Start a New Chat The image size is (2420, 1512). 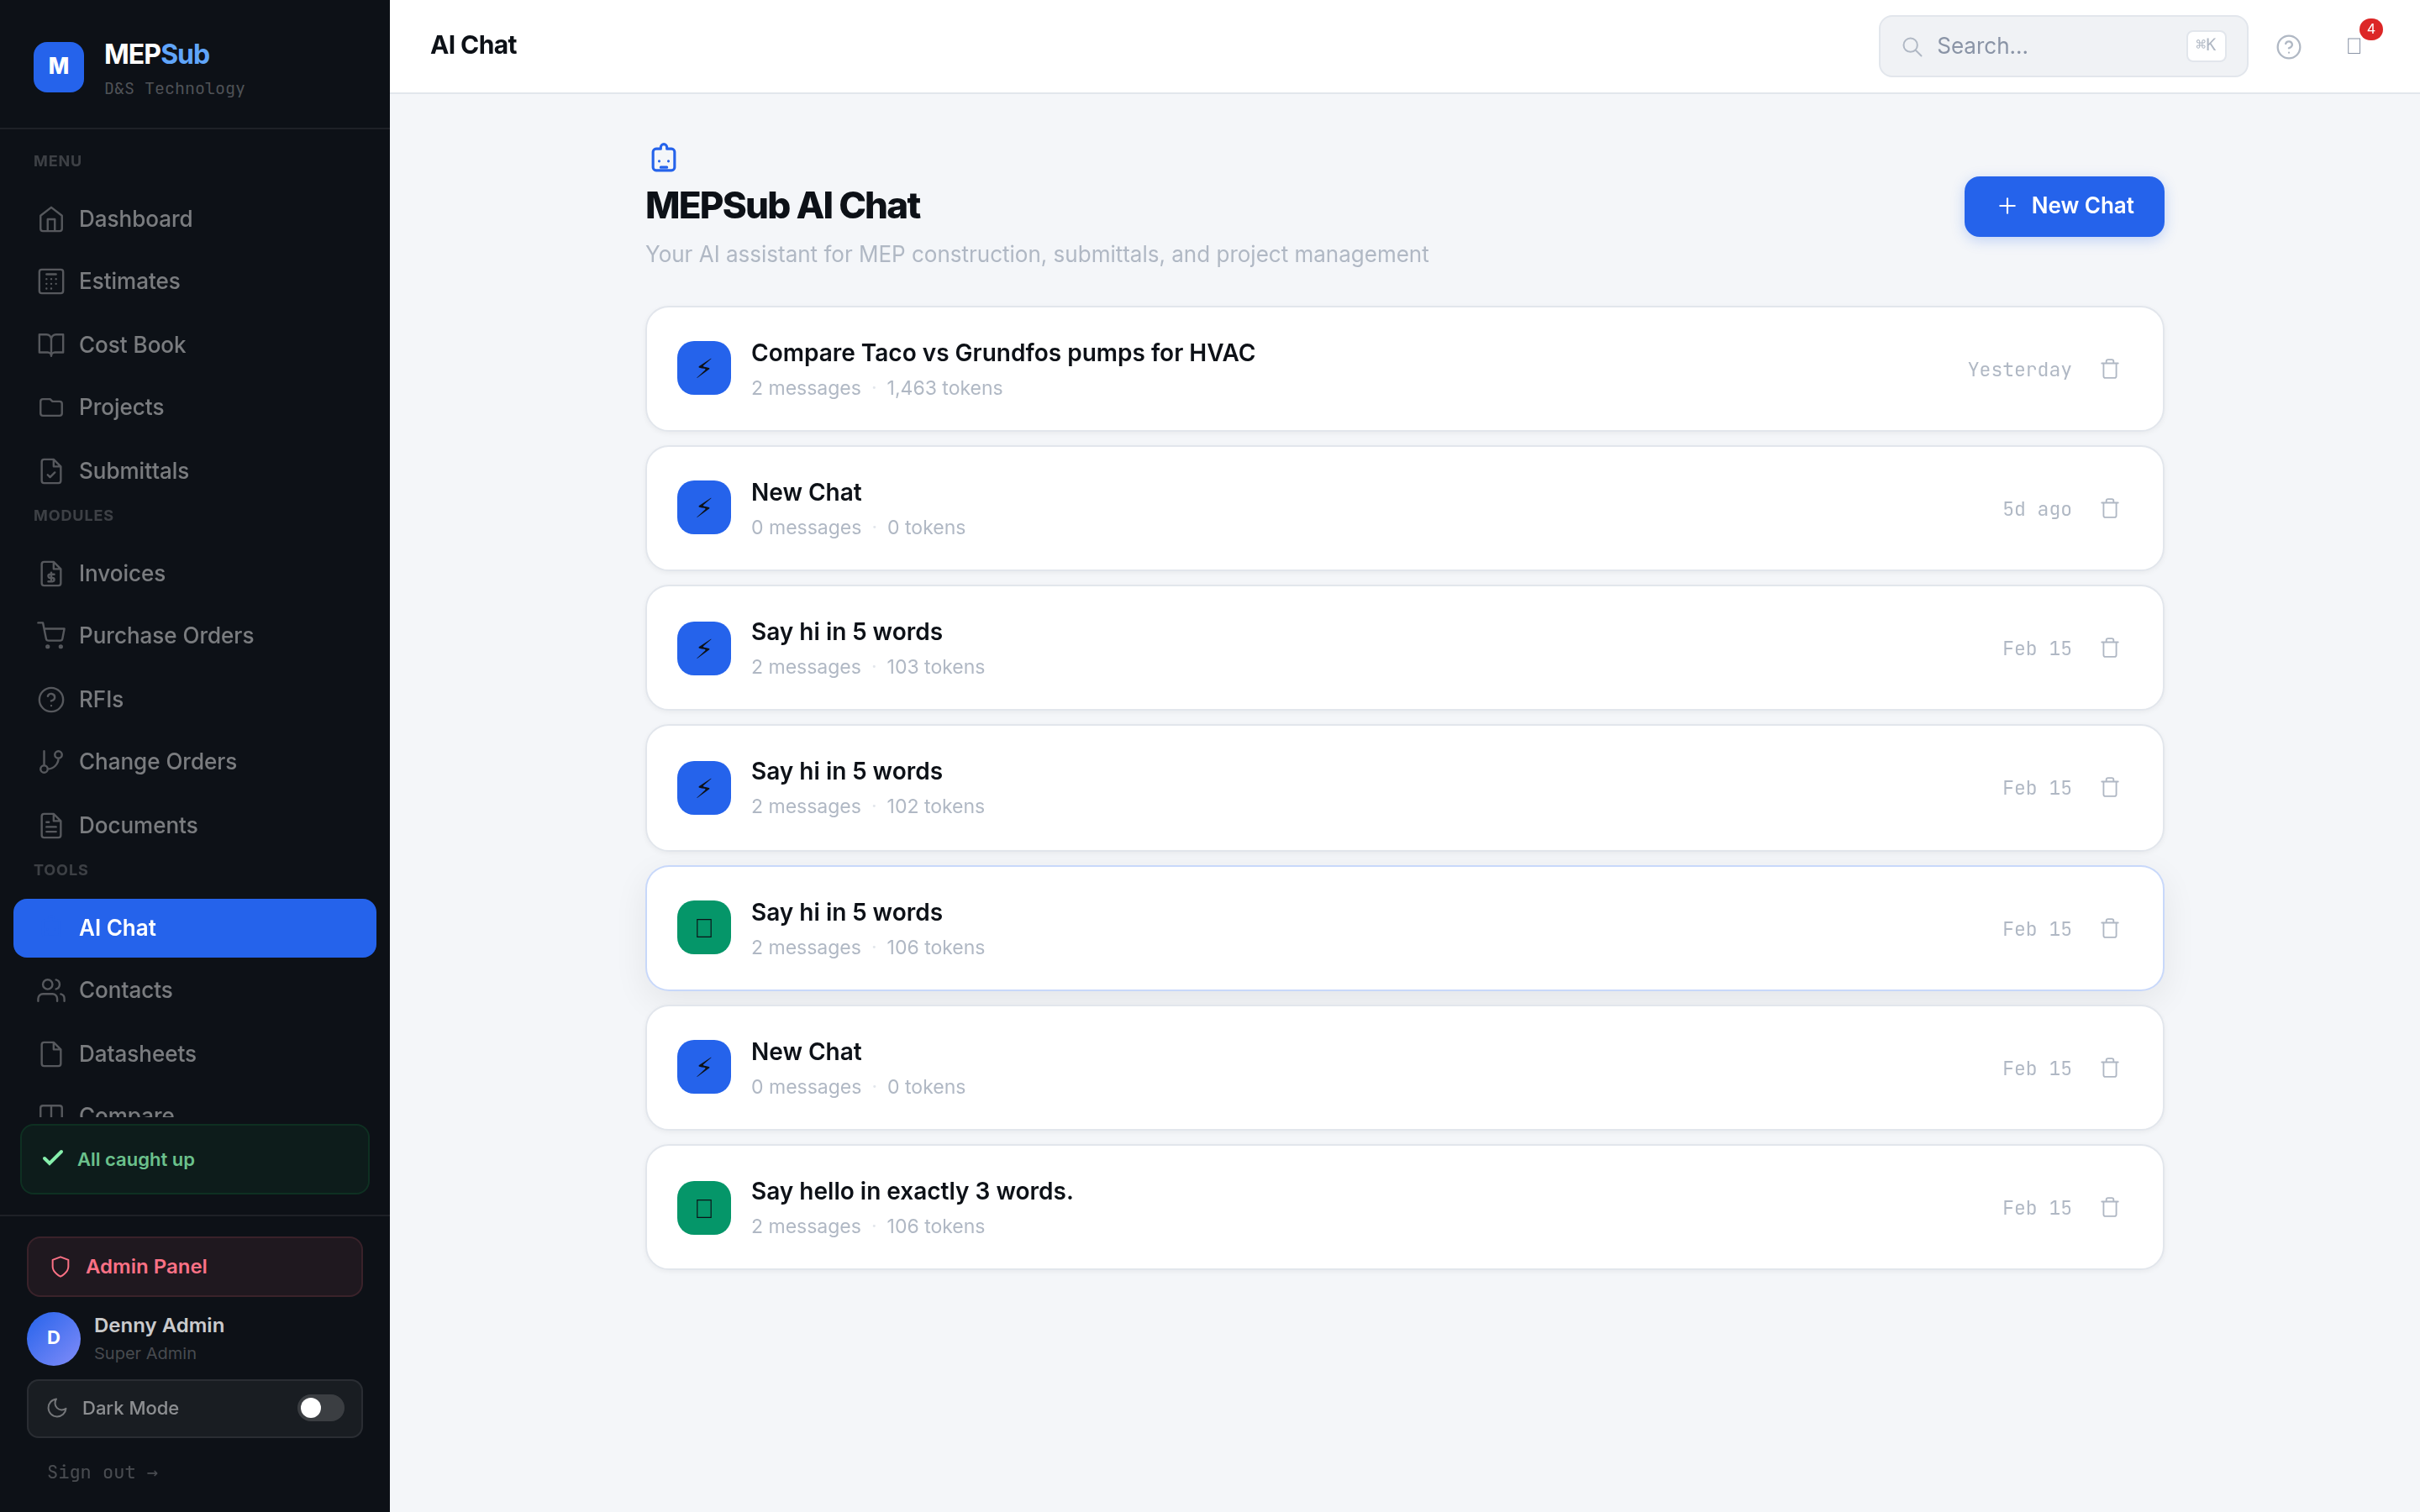coord(2063,207)
